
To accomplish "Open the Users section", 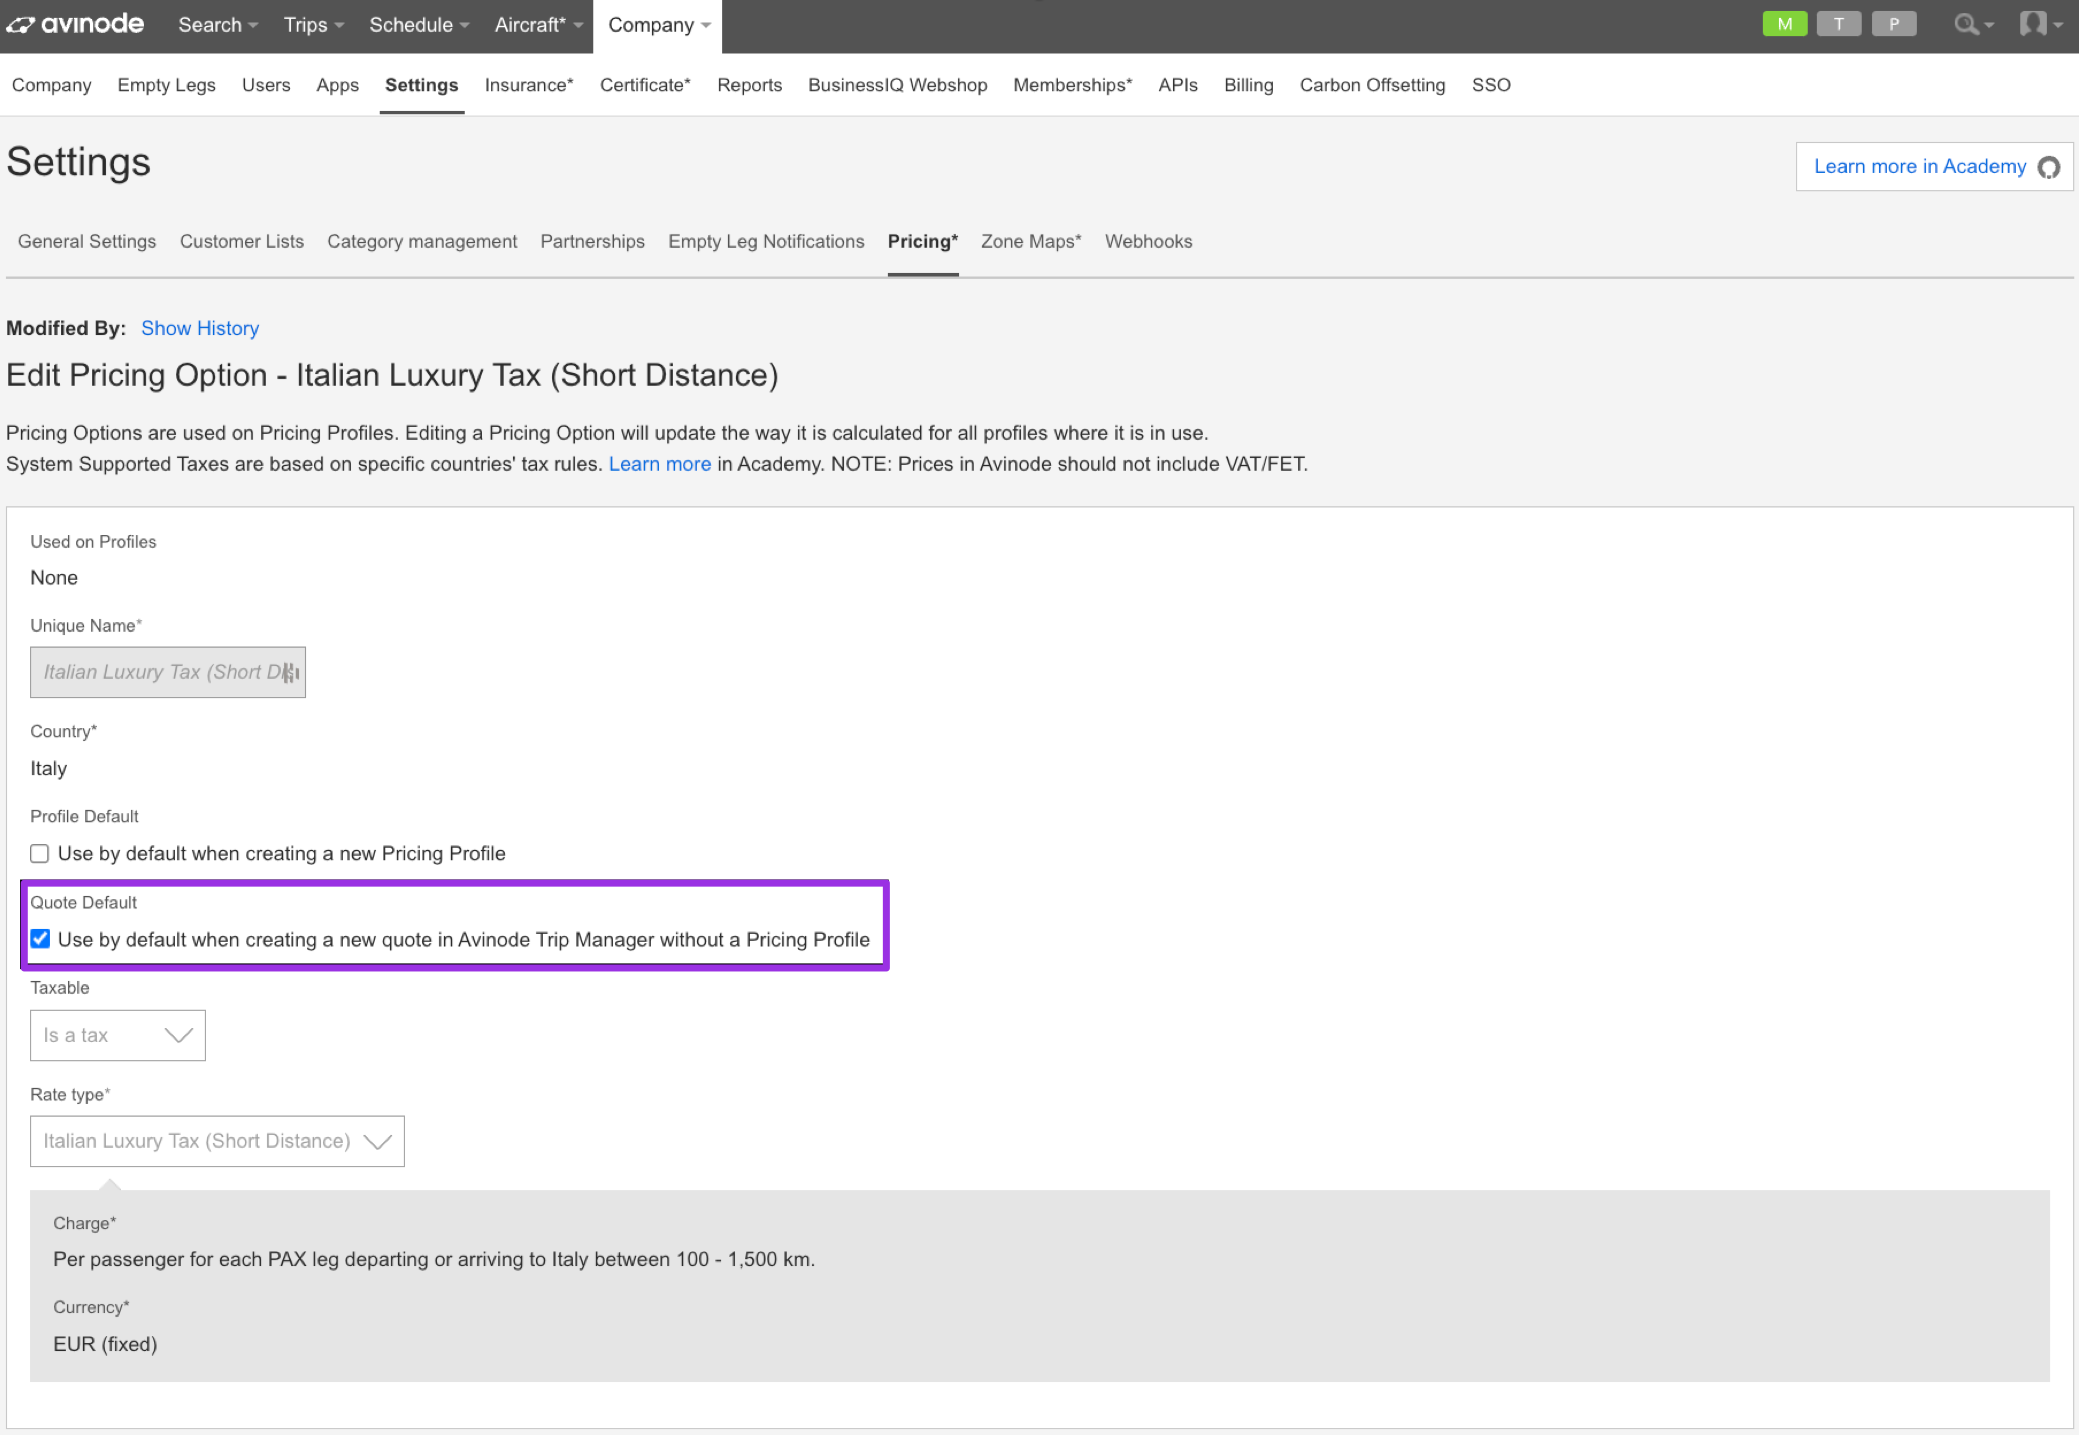I will [266, 85].
